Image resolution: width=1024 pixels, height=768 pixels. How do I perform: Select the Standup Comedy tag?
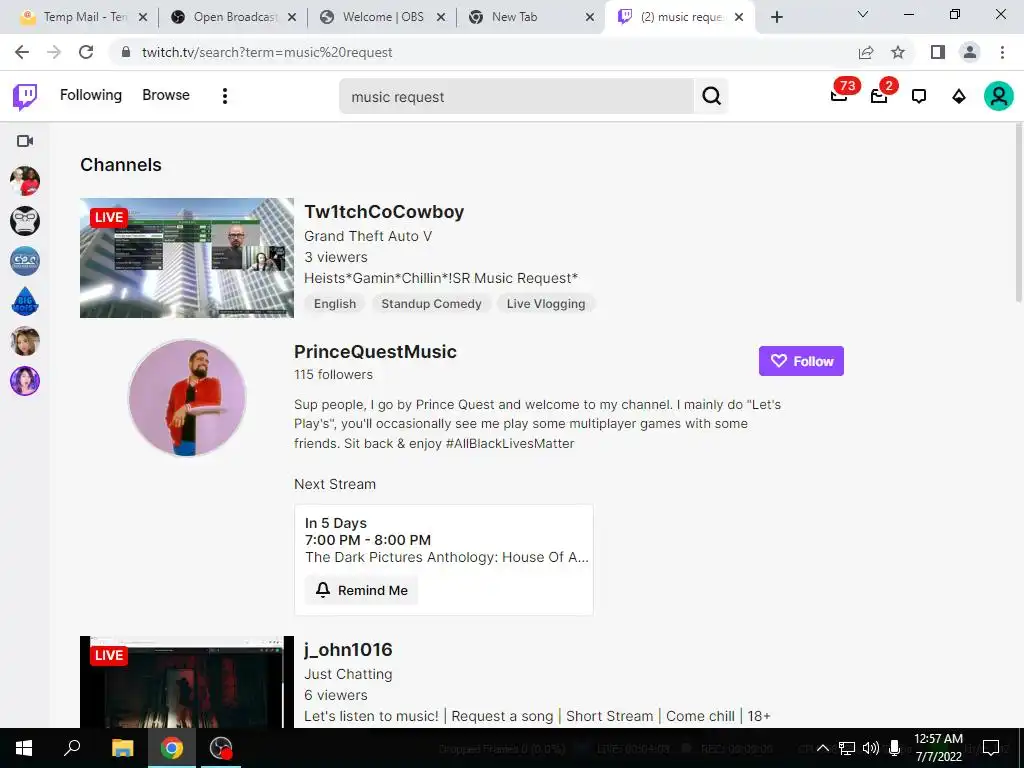click(x=431, y=304)
